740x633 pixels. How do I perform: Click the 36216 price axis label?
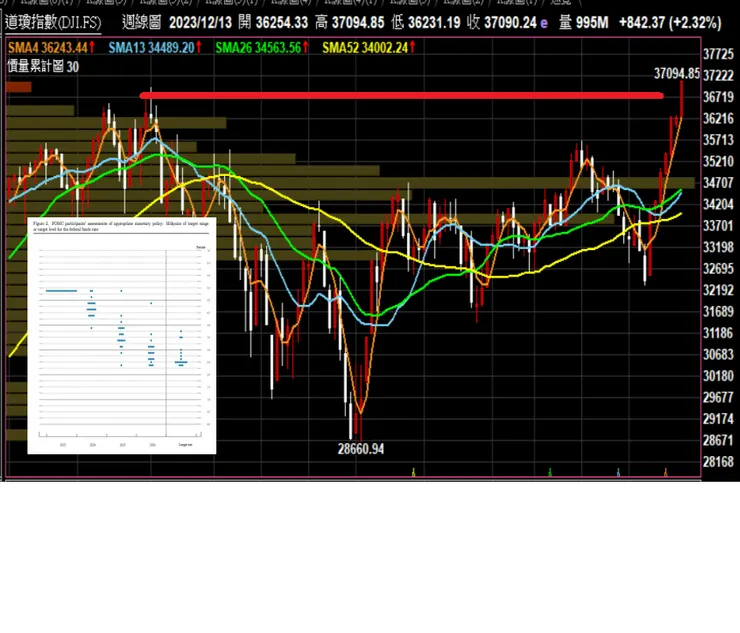[x=718, y=118]
